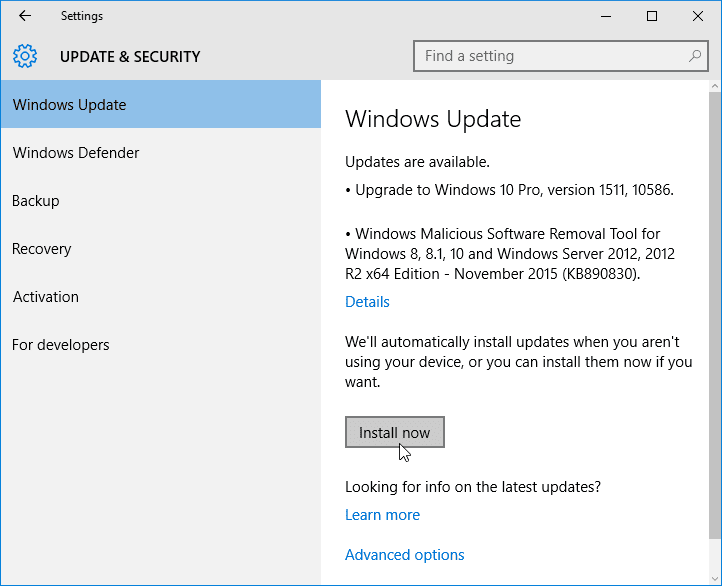Open the Recovery section
The image size is (722, 586).
161,249
